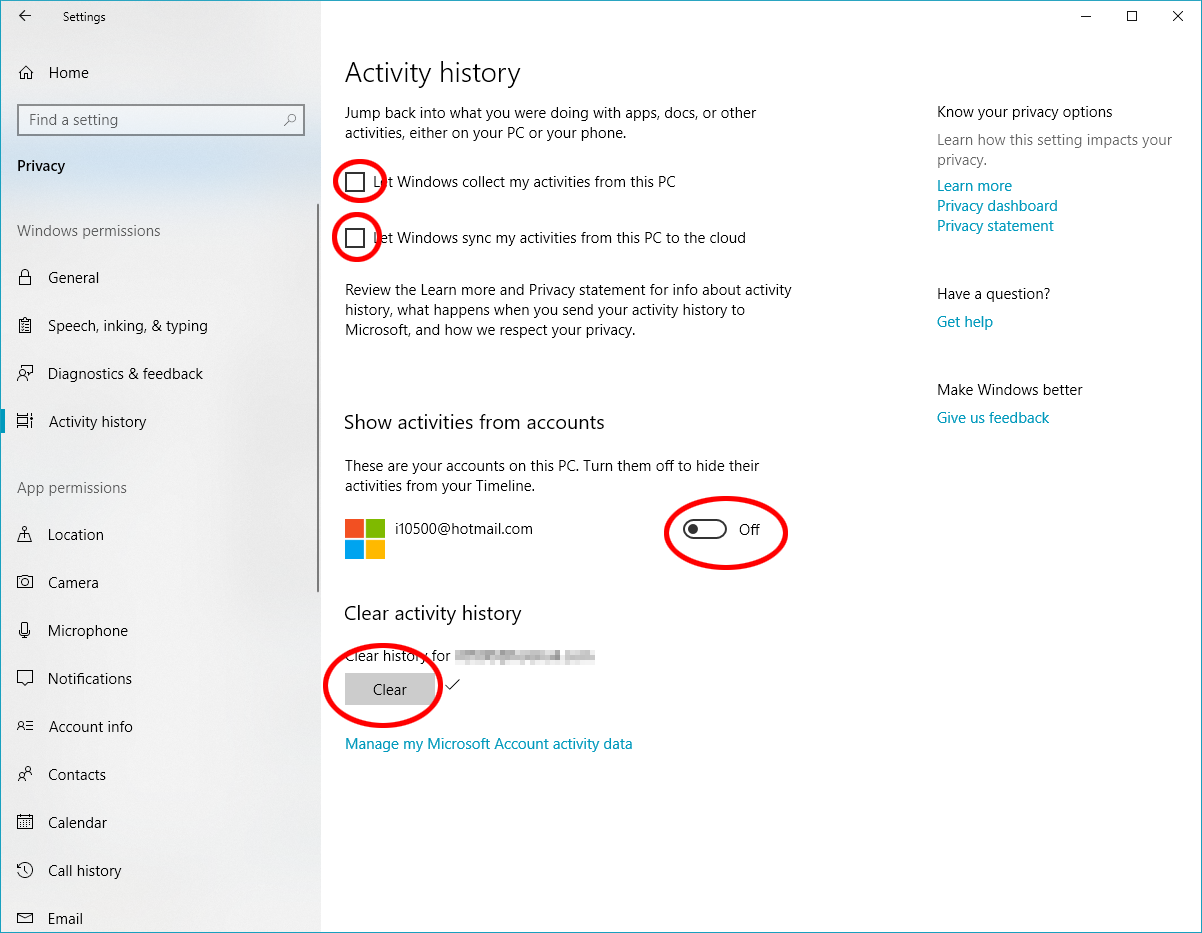The width and height of the screenshot is (1202, 933).
Task: Follow 'Manage my Microsoft Account activity data'
Action: pos(488,743)
